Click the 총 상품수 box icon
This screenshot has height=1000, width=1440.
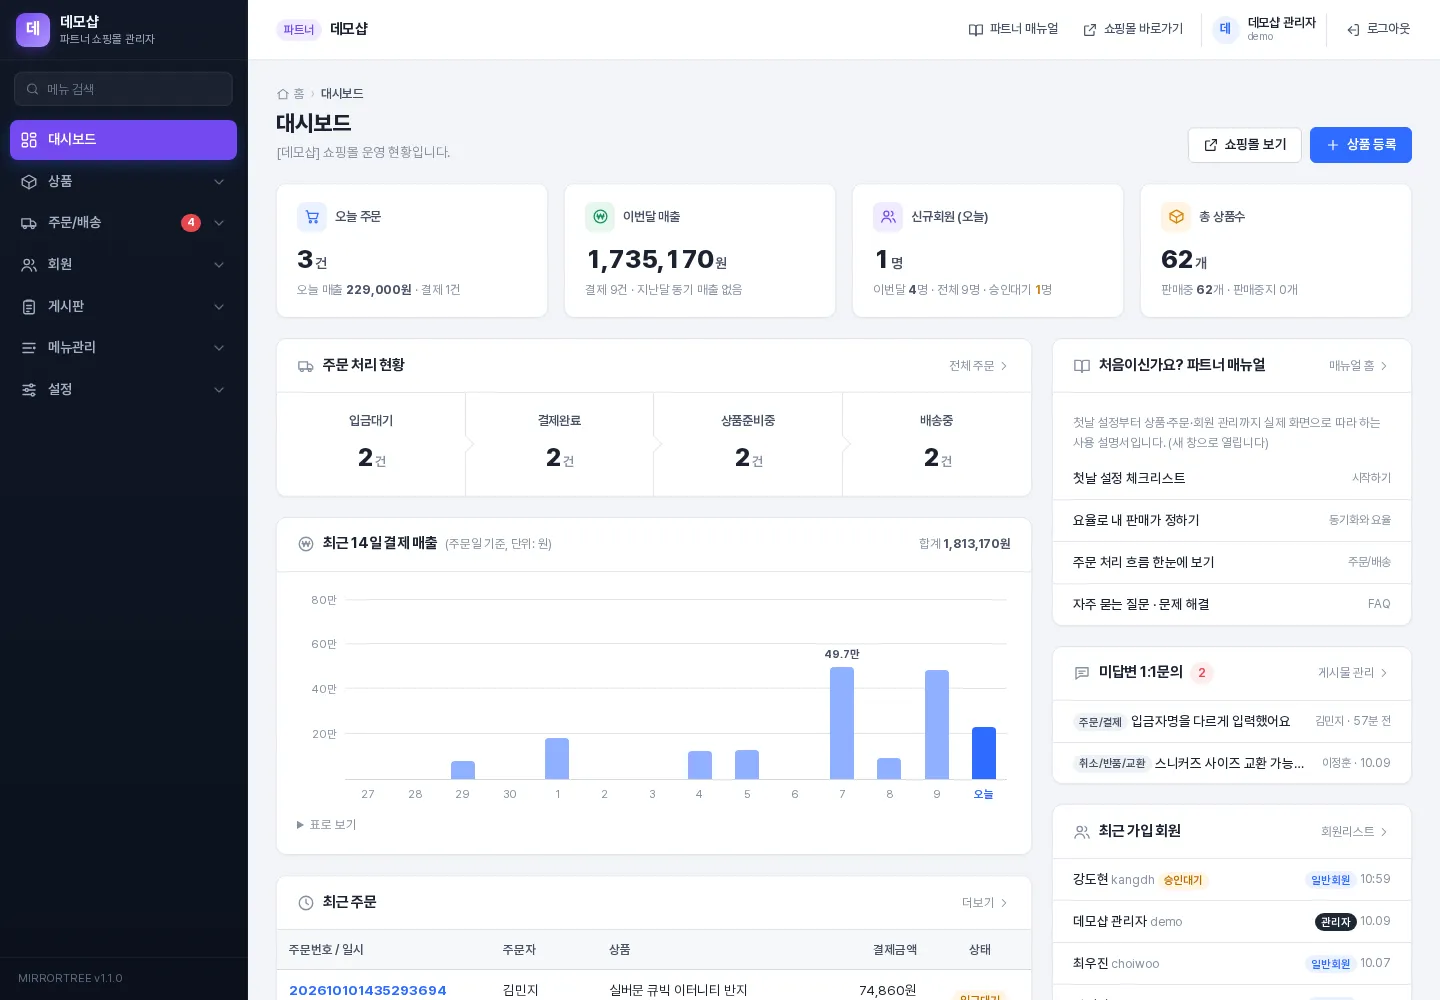[x=1176, y=217]
